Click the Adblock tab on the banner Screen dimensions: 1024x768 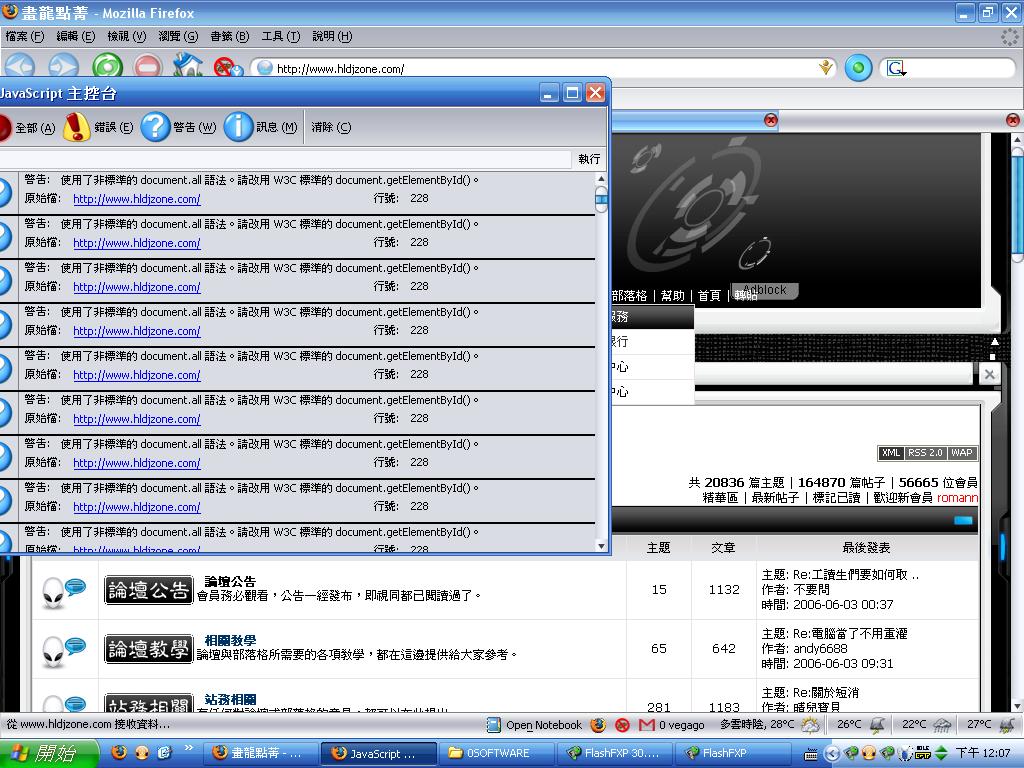(x=765, y=290)
